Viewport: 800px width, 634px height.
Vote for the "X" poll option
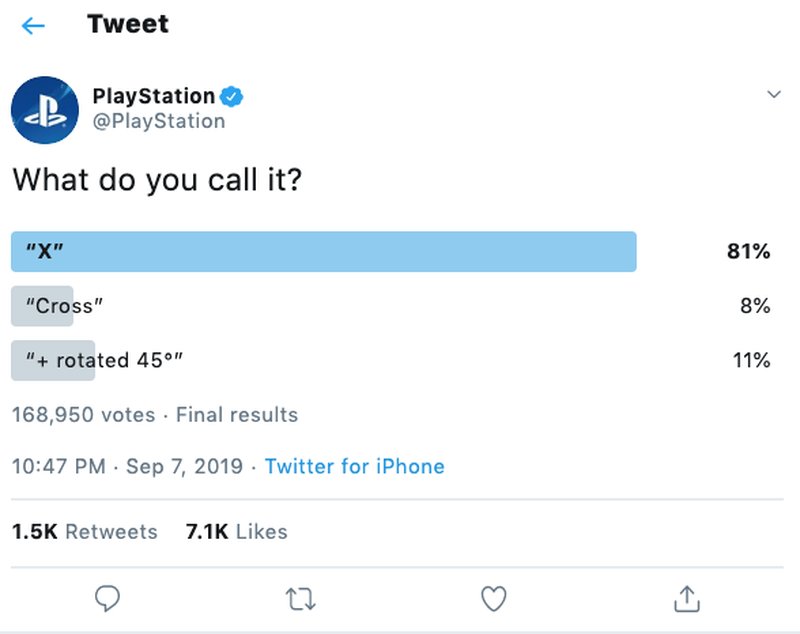click(325, 251)
